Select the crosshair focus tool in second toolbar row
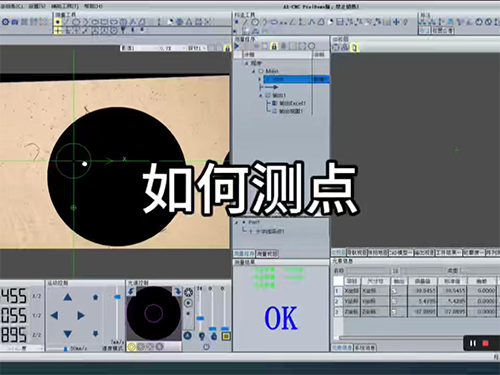The image size is (500, 375). click(58, 31)
